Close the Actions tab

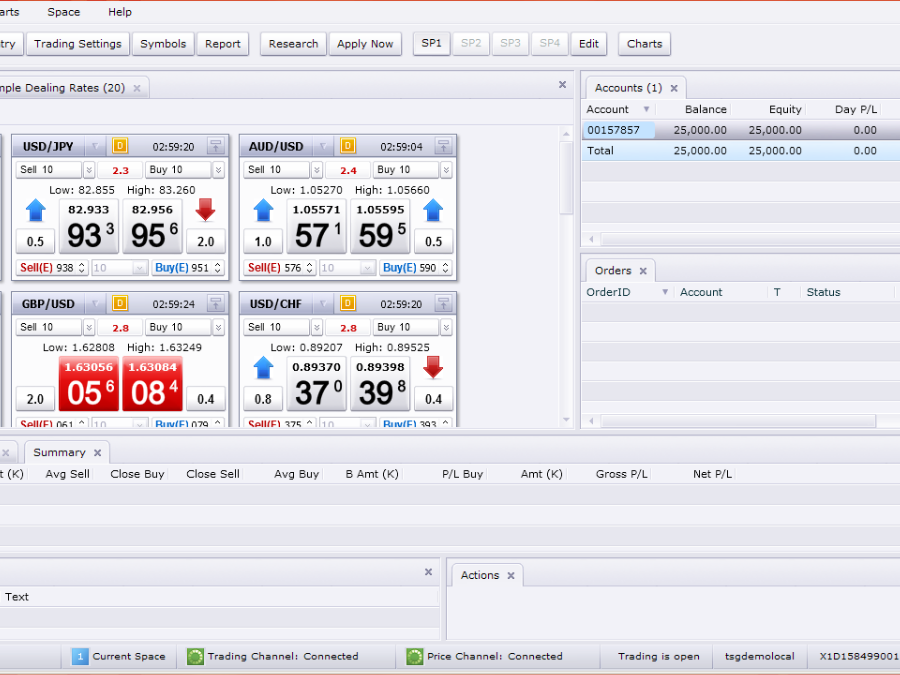(511, 576)
